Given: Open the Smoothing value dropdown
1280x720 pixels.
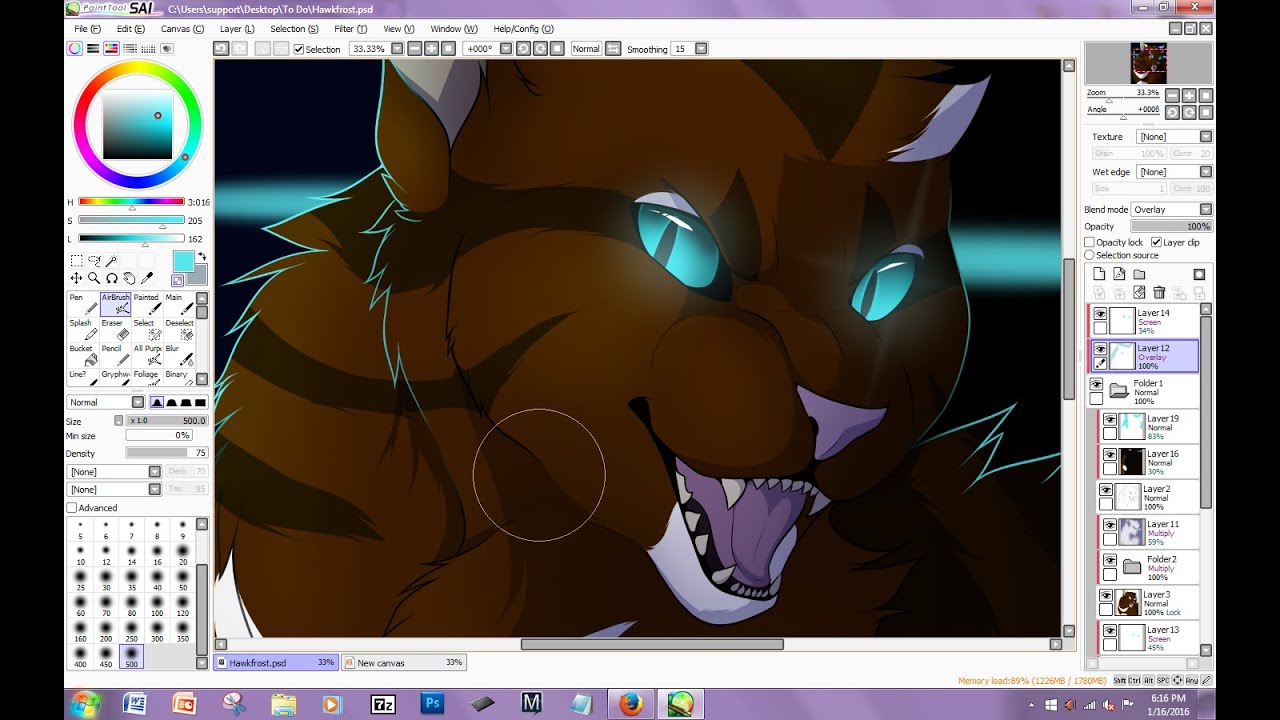Looking at the screenshot, I should click(701, 48).
